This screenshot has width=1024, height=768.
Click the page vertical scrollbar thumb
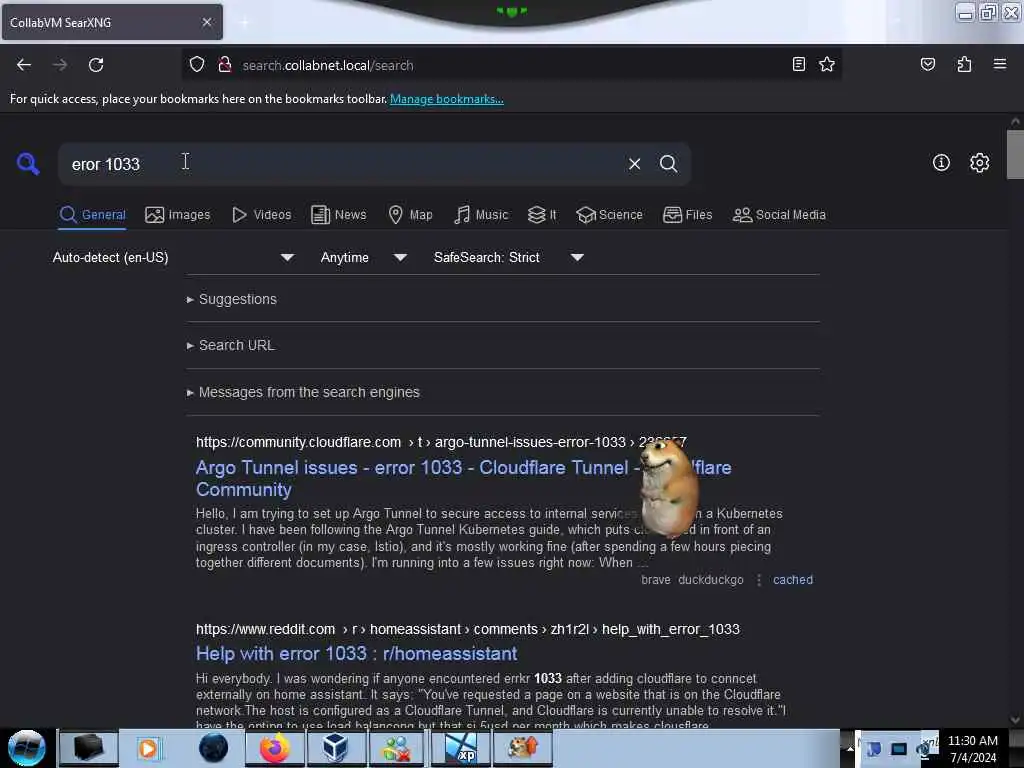[x=1015, y=154]
